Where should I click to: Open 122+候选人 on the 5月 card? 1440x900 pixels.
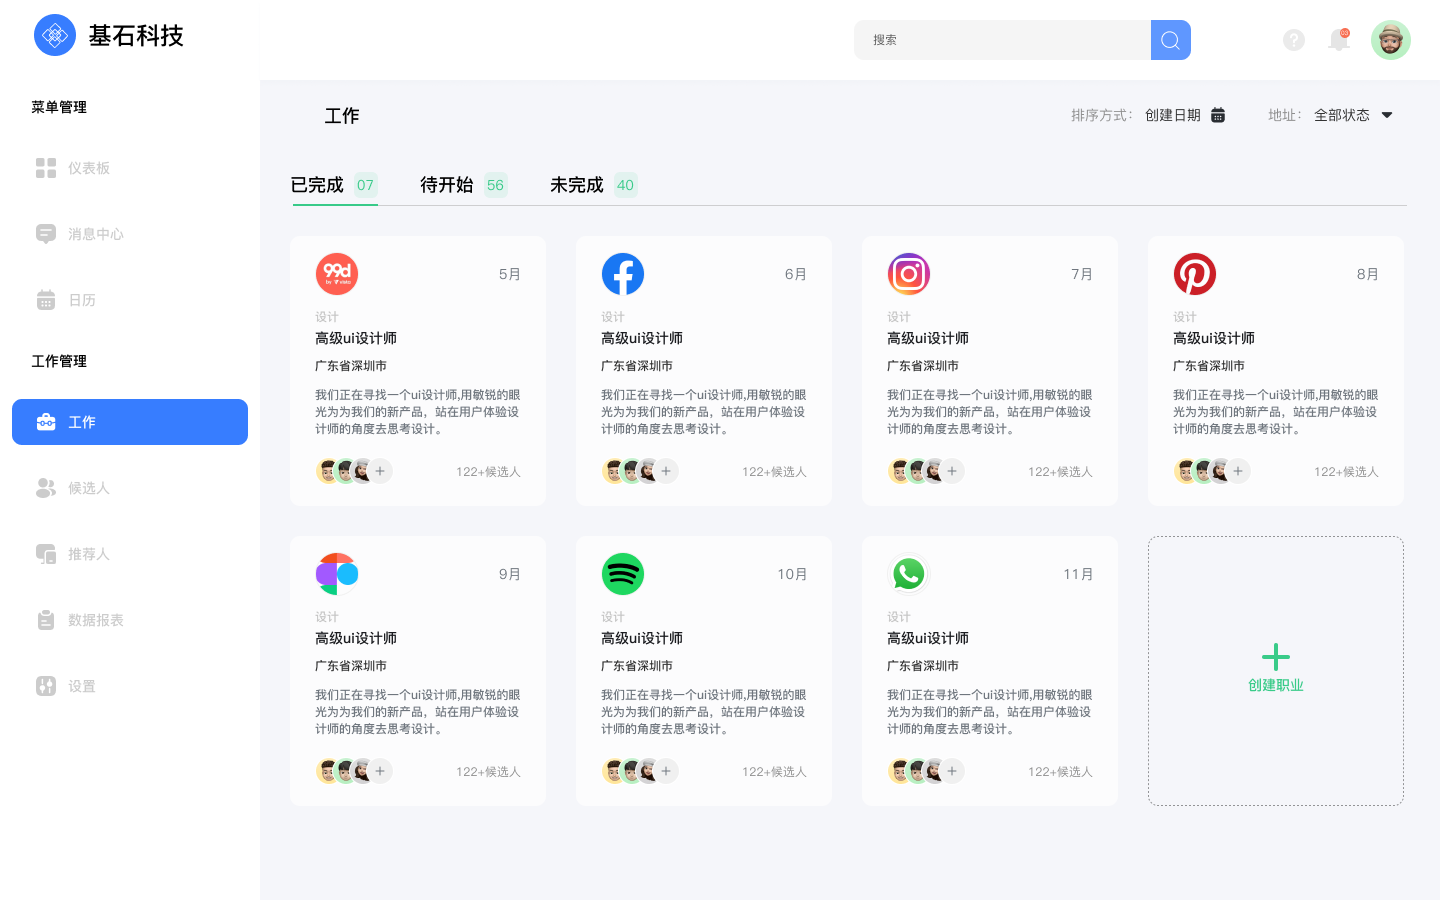click(x=488, y=472)
